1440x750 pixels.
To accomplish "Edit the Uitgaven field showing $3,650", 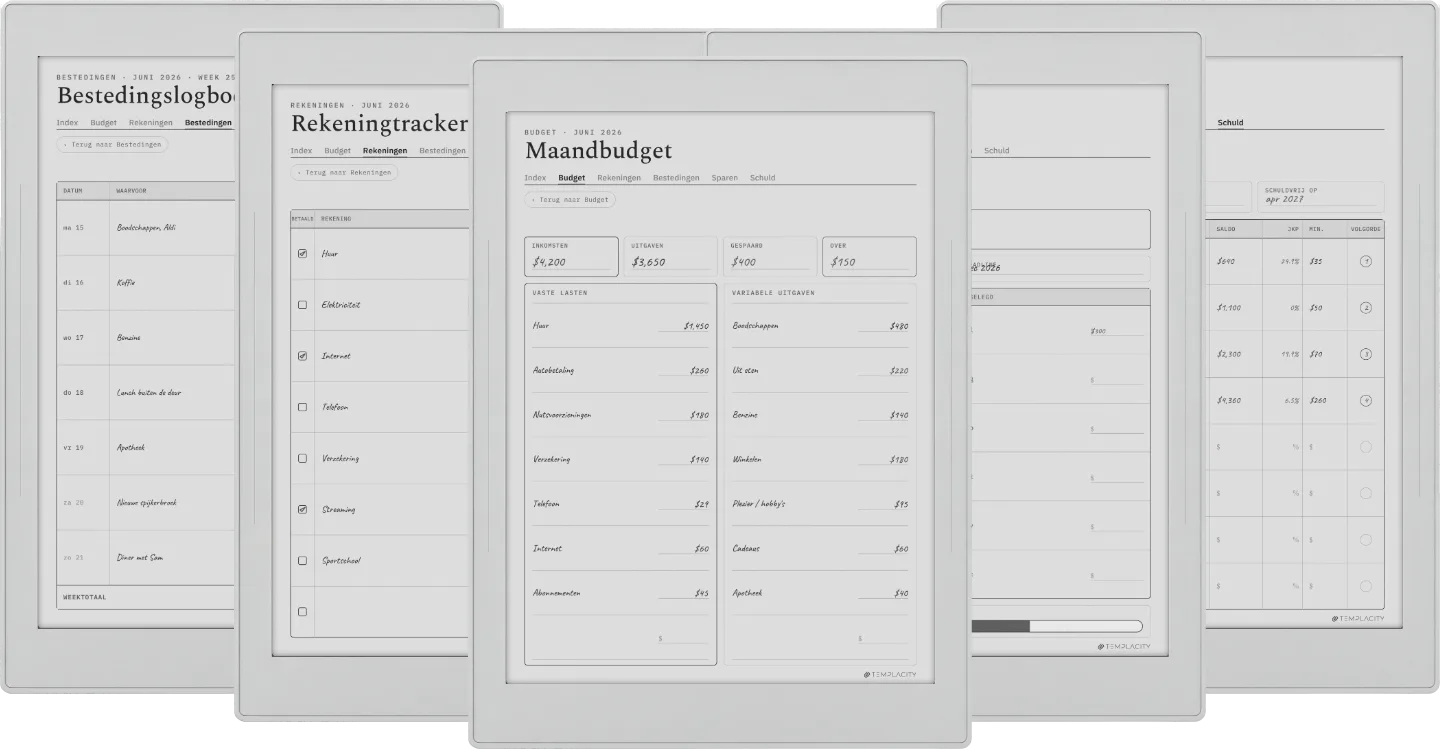I will pyautogui.click(x=671, y=257).
